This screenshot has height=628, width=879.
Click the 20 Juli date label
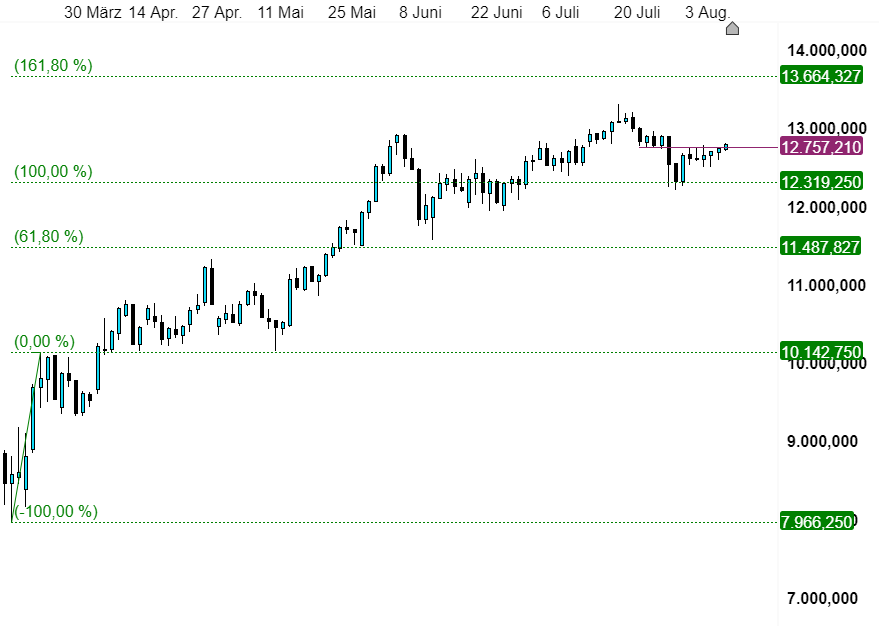click(x=637, y=12)
